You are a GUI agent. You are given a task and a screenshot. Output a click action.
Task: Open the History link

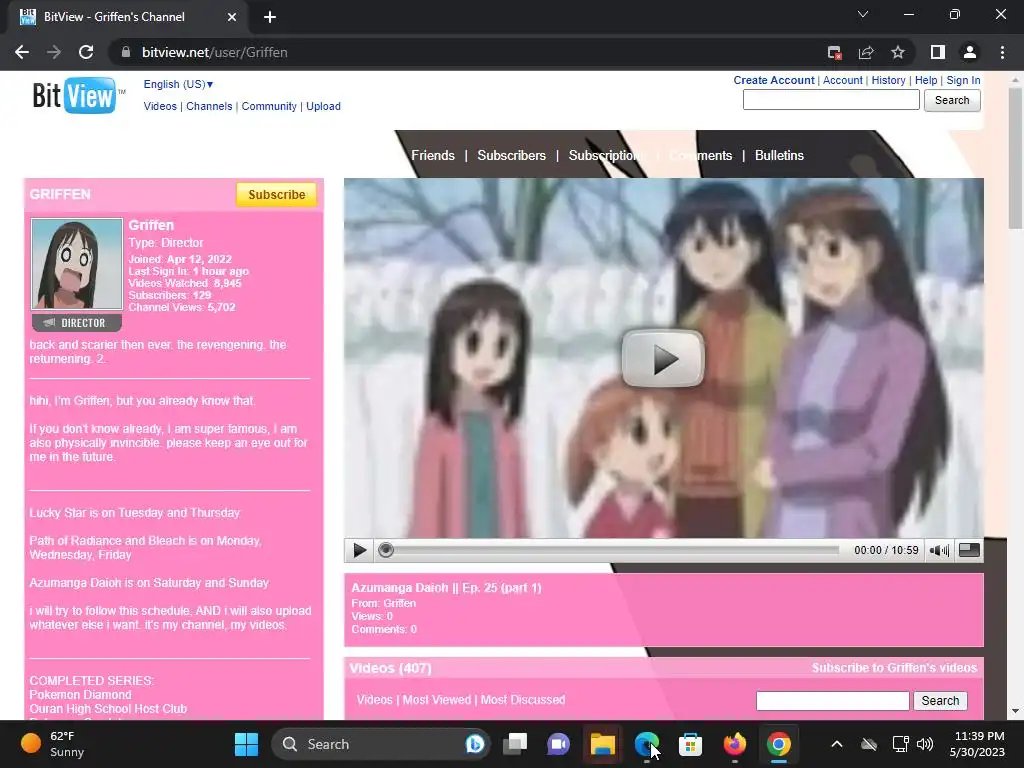pyautogui.click(x=888, y=80)
